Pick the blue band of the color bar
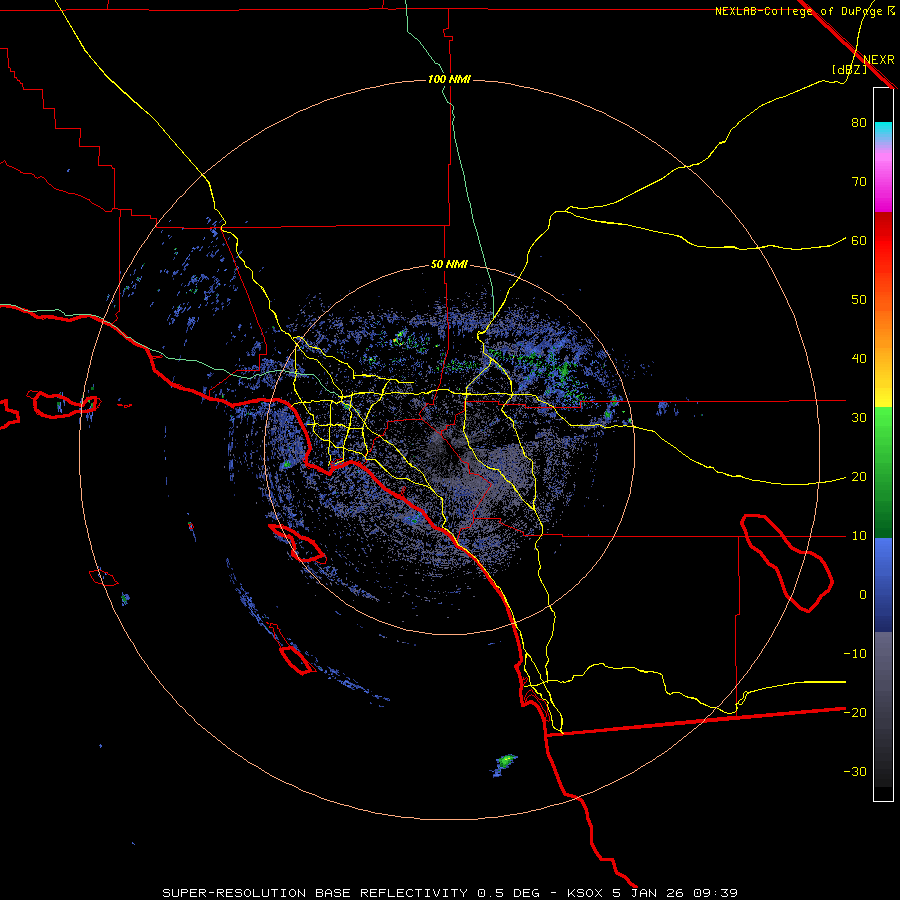 [883, 585]
